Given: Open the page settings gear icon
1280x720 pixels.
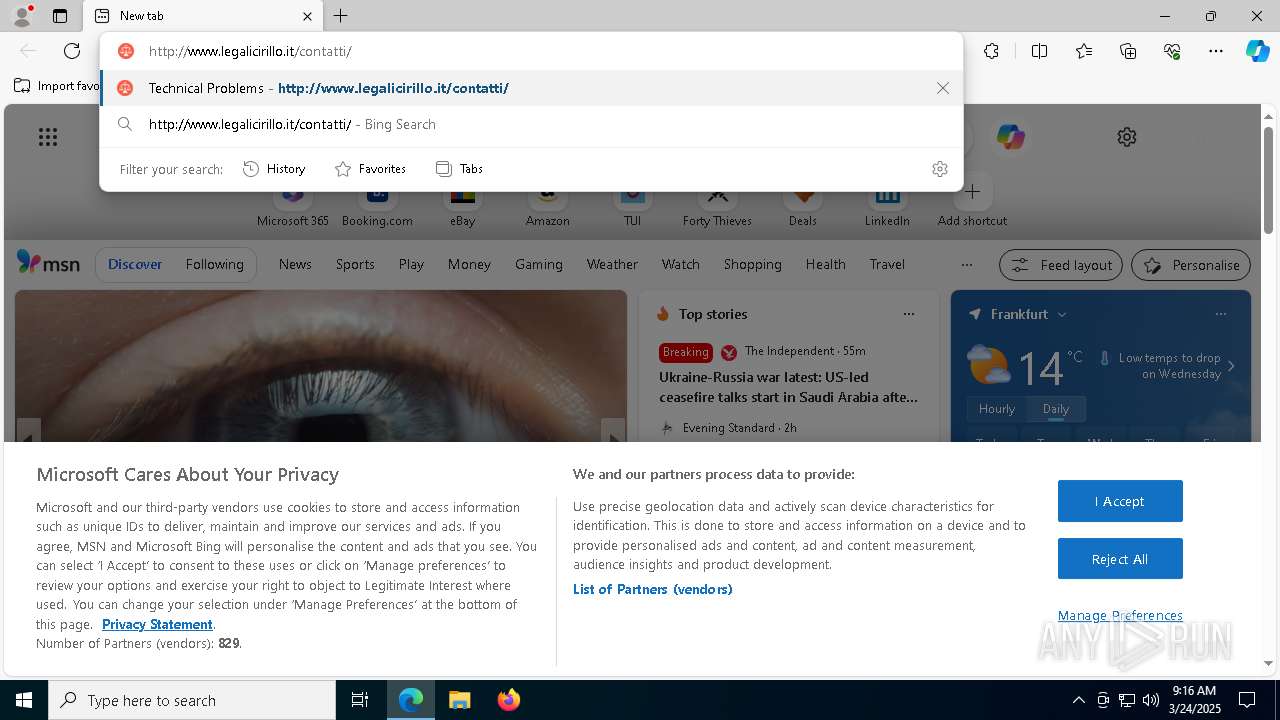Looking at the screenshot, I should tap(1127, 137).
